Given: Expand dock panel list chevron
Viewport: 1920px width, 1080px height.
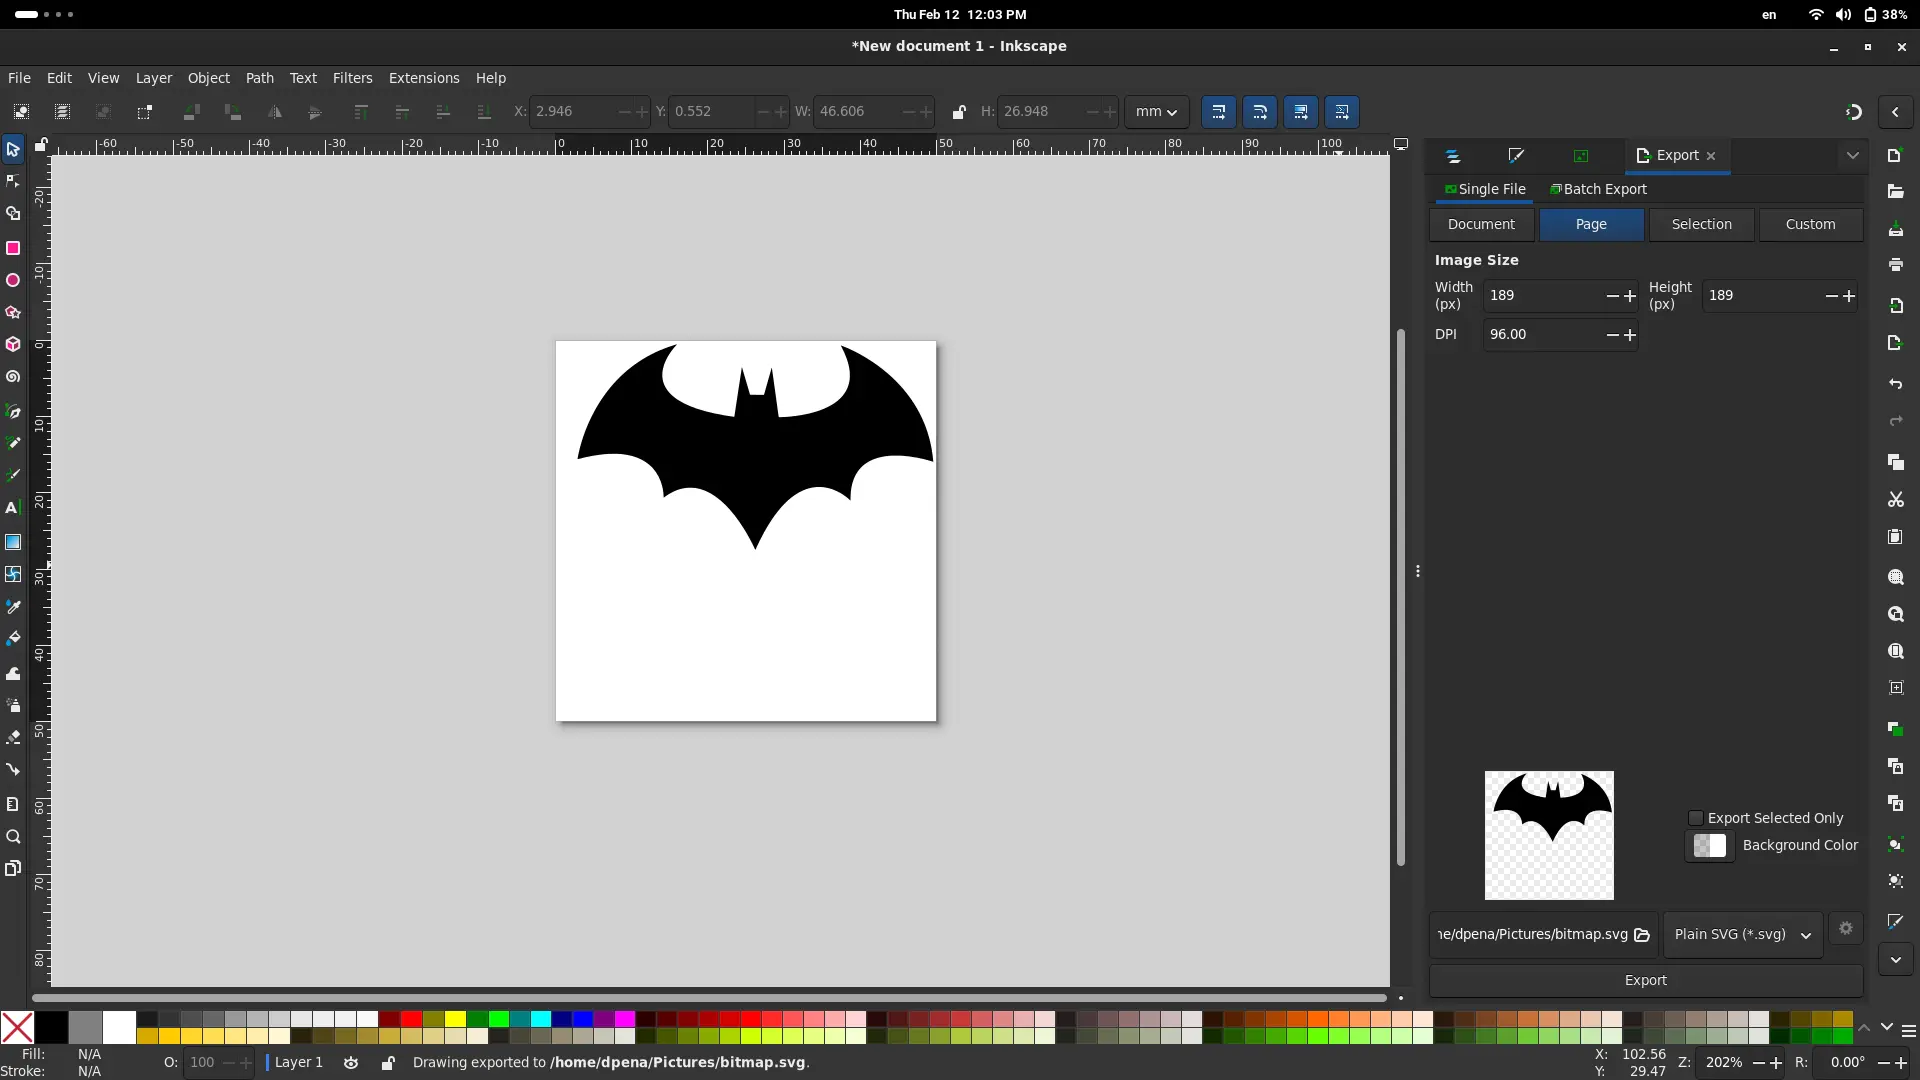Looking at the screenshot, I should coord(1853,156).
